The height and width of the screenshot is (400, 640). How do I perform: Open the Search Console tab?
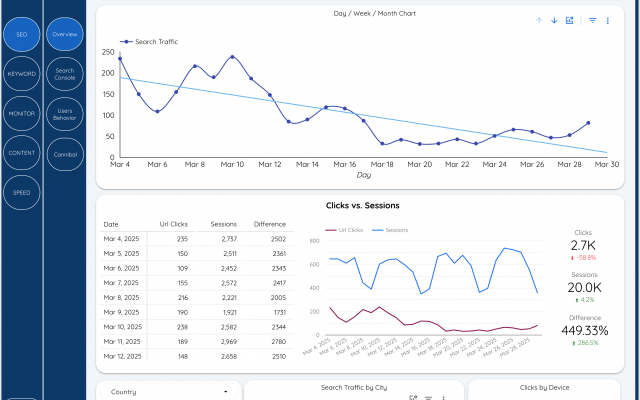(x=65, y=74)
